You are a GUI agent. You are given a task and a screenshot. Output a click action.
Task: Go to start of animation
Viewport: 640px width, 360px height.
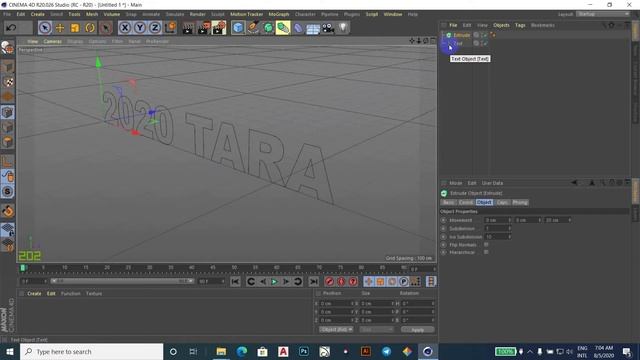[x=235, y=282]
